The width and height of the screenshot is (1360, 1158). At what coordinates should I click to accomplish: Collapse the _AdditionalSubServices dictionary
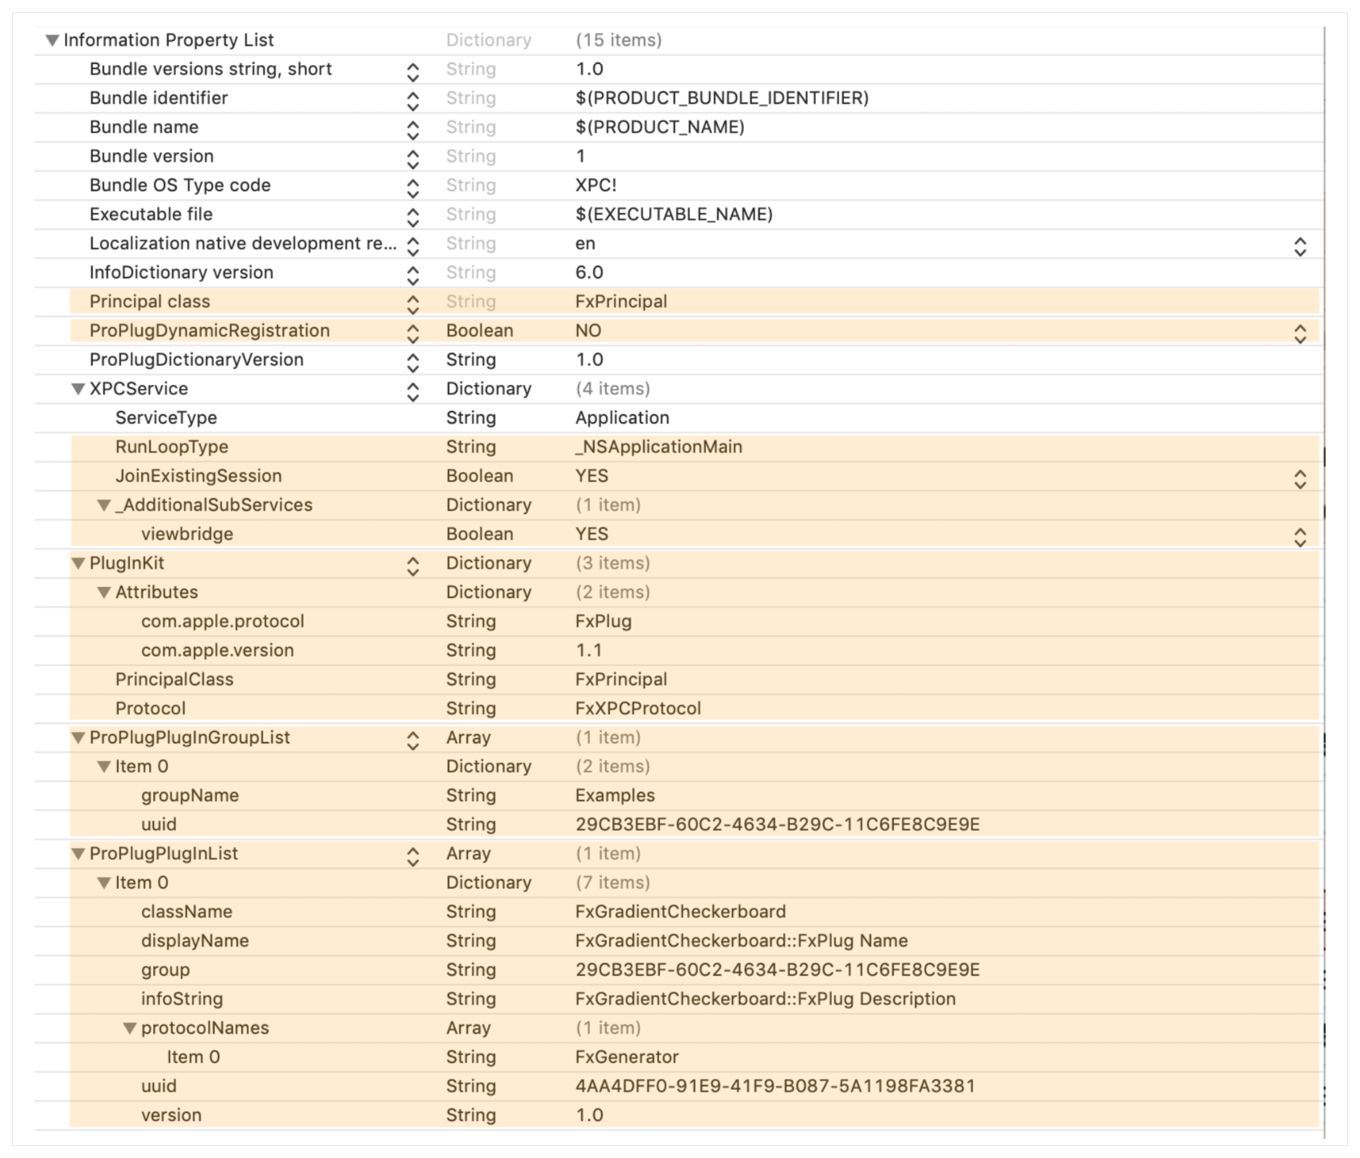point(104,506)
